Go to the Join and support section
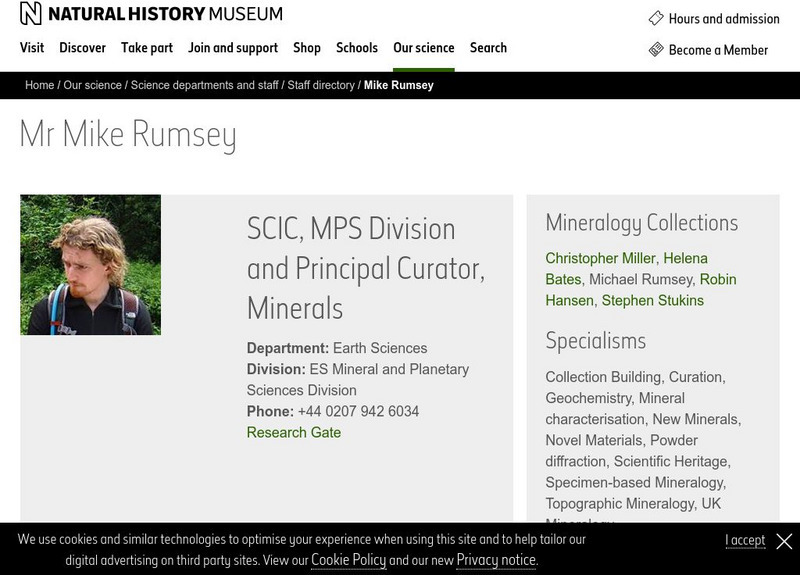Viewport: 800px width, 575px height. (233, 48)
